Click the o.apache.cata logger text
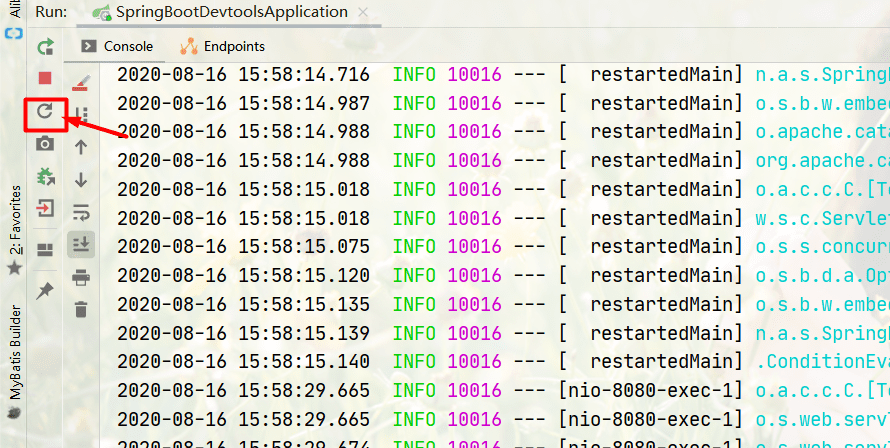 click(x=822, y=132)
